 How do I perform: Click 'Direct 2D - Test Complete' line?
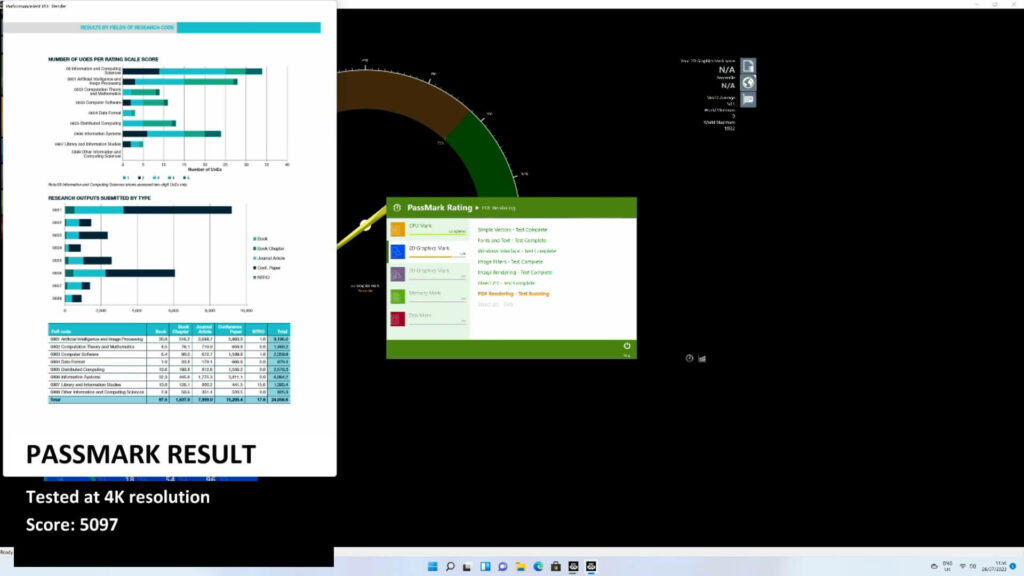[506, 283]
